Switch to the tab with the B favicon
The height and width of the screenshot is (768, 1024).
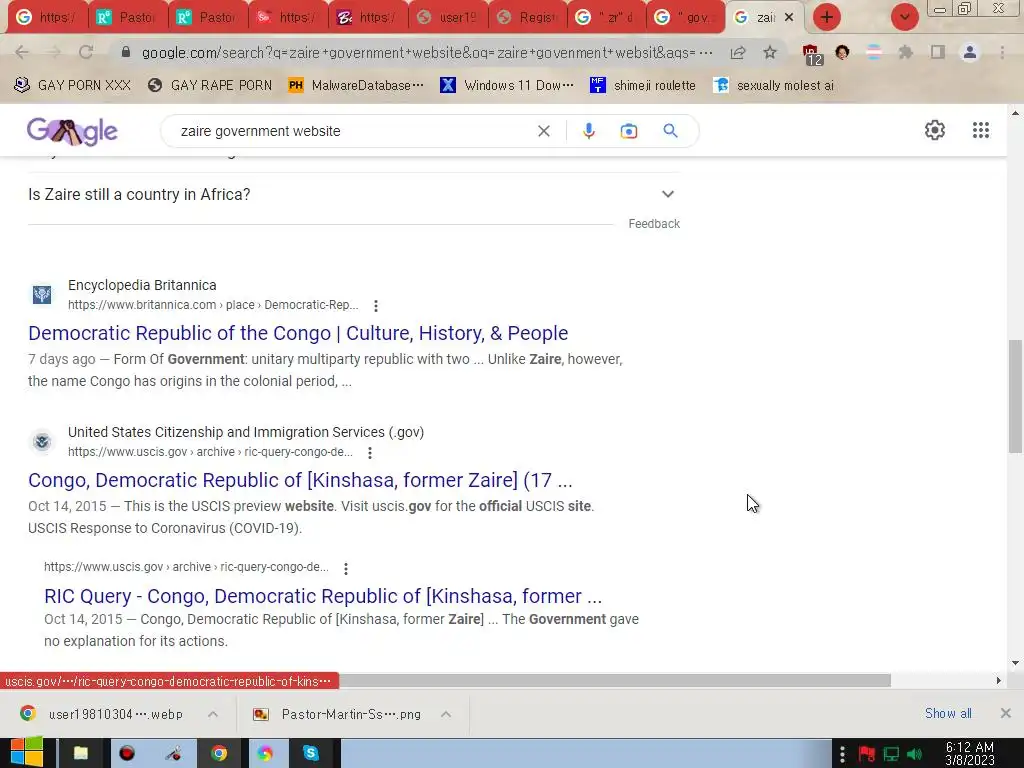pos(368,18)
